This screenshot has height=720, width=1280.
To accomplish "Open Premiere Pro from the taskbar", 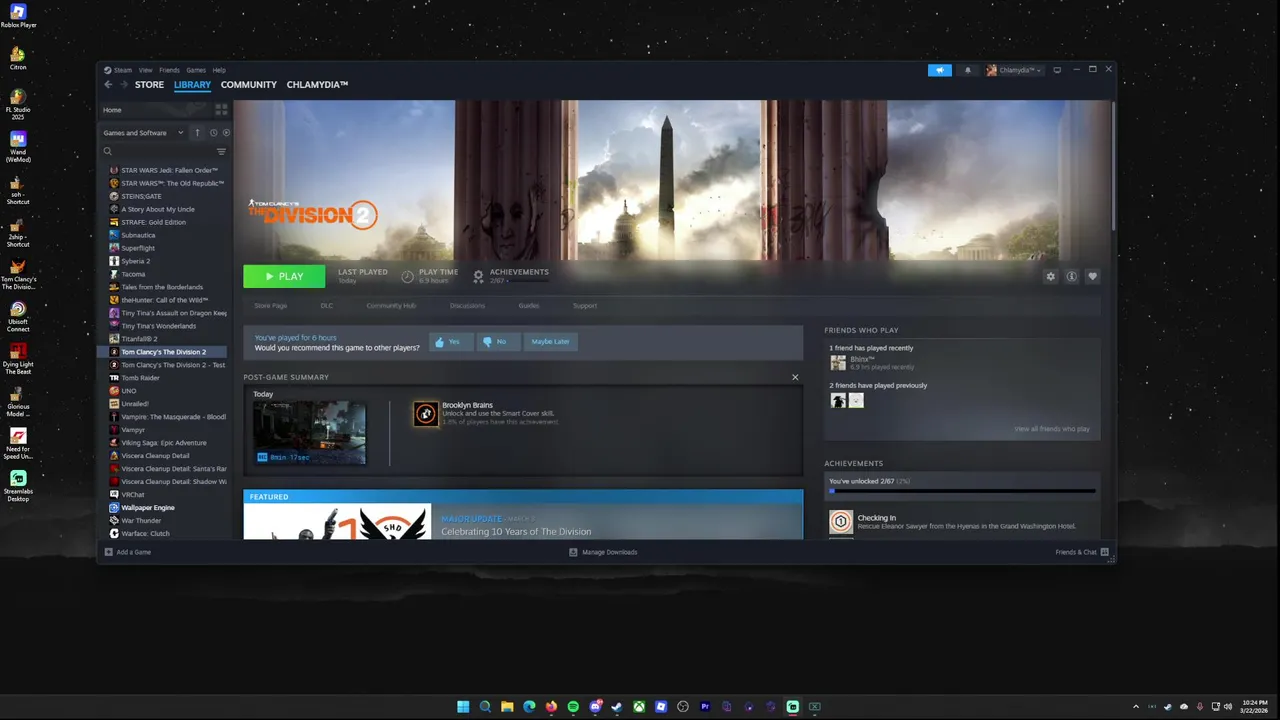I will (705, 707).
